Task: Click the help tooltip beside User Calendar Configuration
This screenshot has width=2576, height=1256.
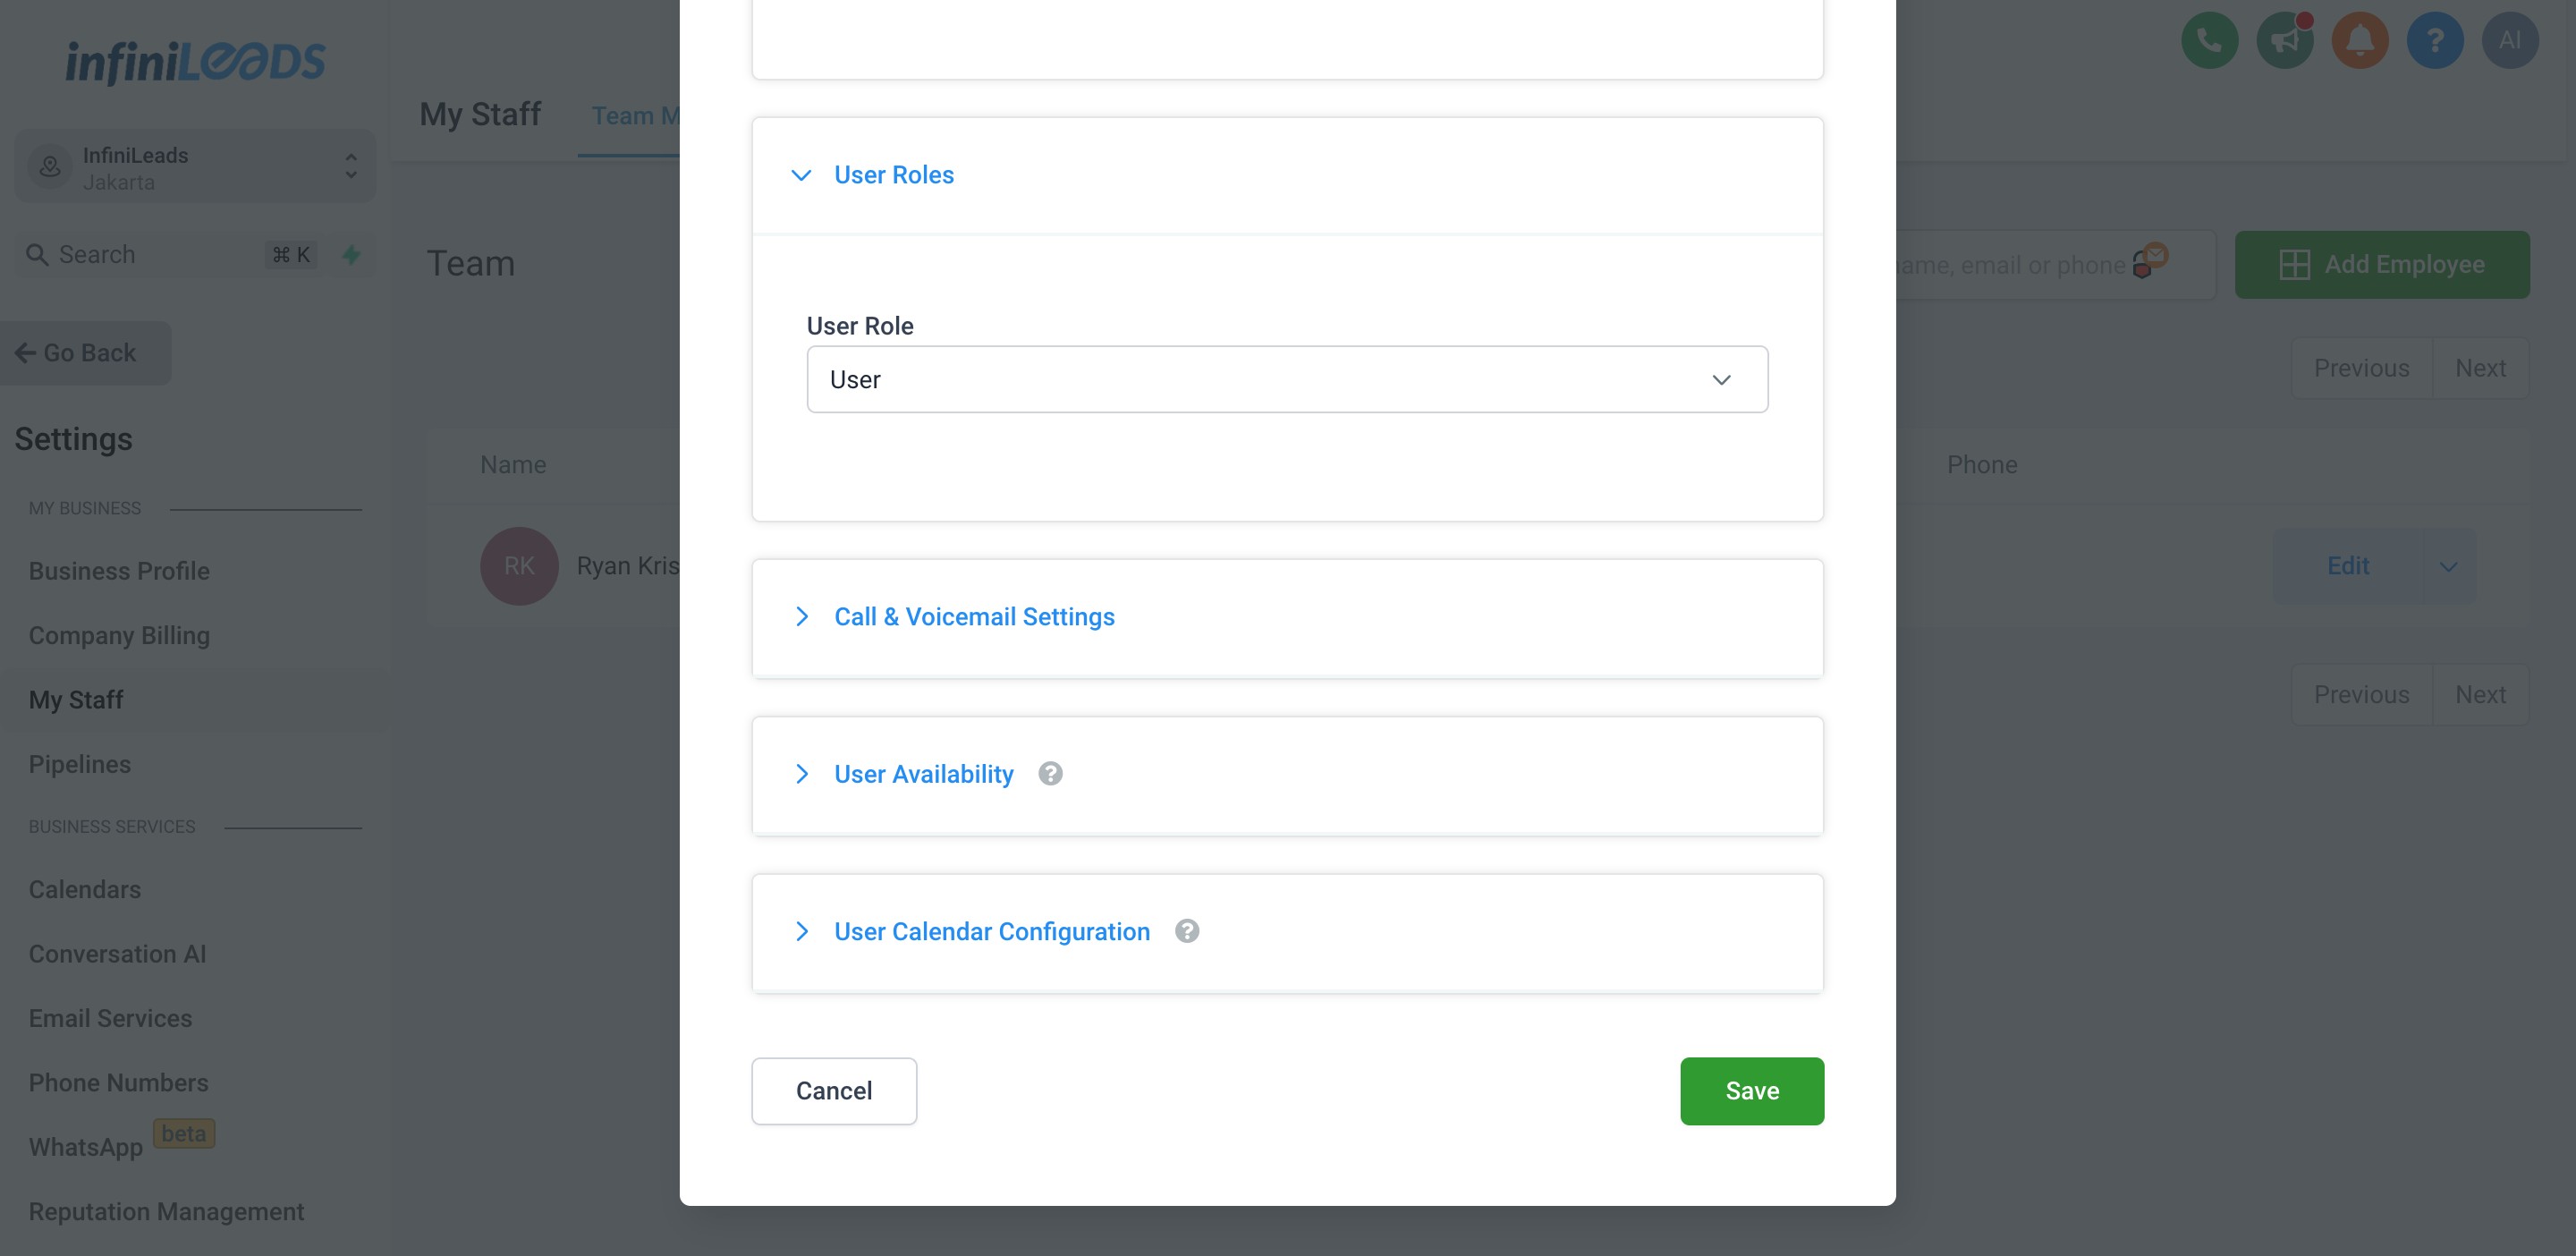Action: 1187,931
